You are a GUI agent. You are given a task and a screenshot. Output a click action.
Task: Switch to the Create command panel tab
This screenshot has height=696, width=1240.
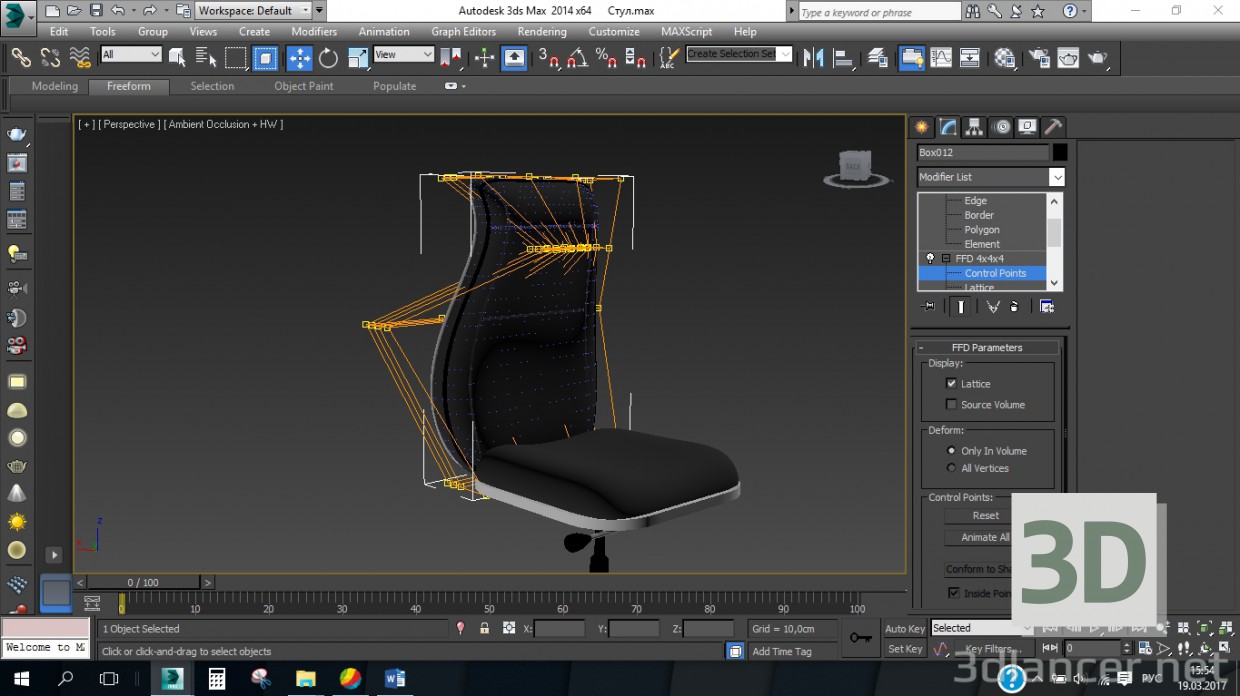click(922, 127)
